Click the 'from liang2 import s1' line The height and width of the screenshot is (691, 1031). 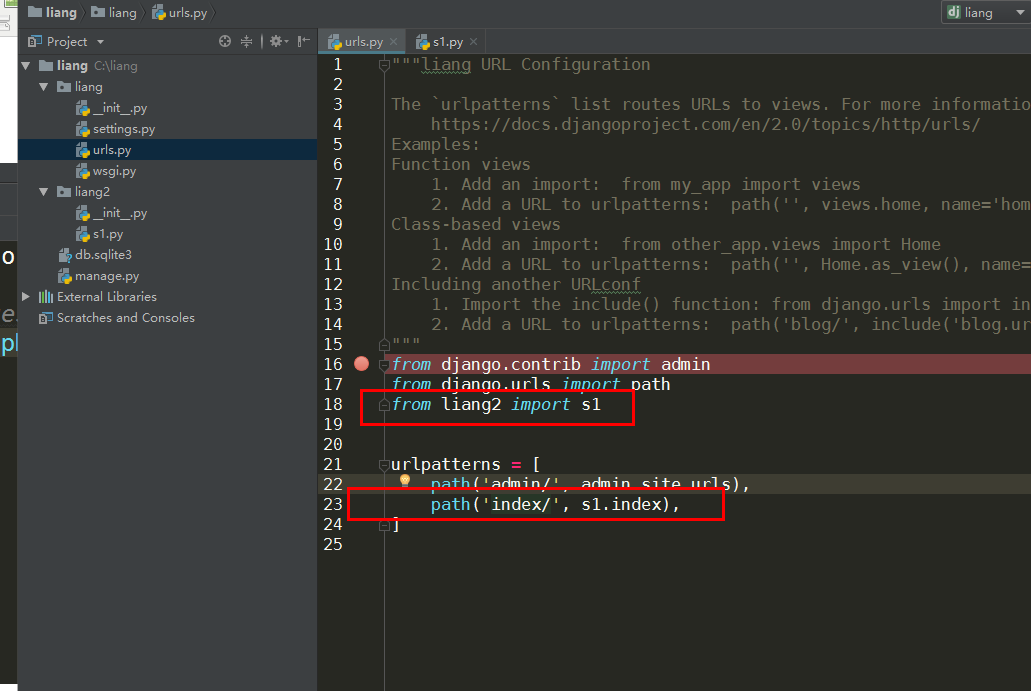click(x=496, y=404)
